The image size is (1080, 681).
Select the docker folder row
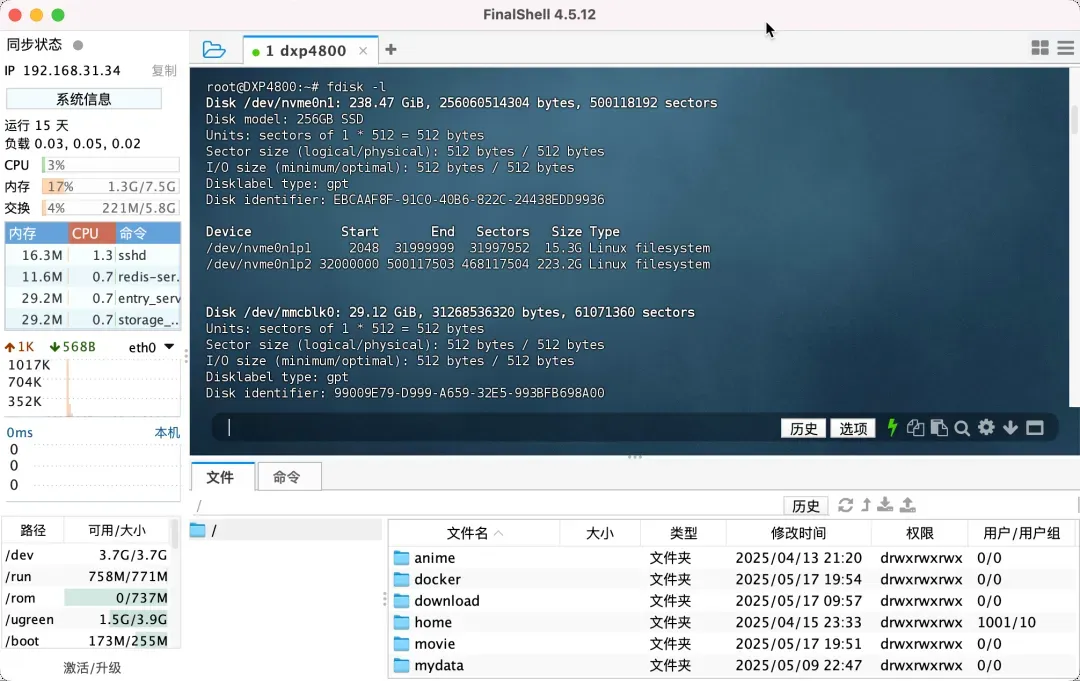731,579
